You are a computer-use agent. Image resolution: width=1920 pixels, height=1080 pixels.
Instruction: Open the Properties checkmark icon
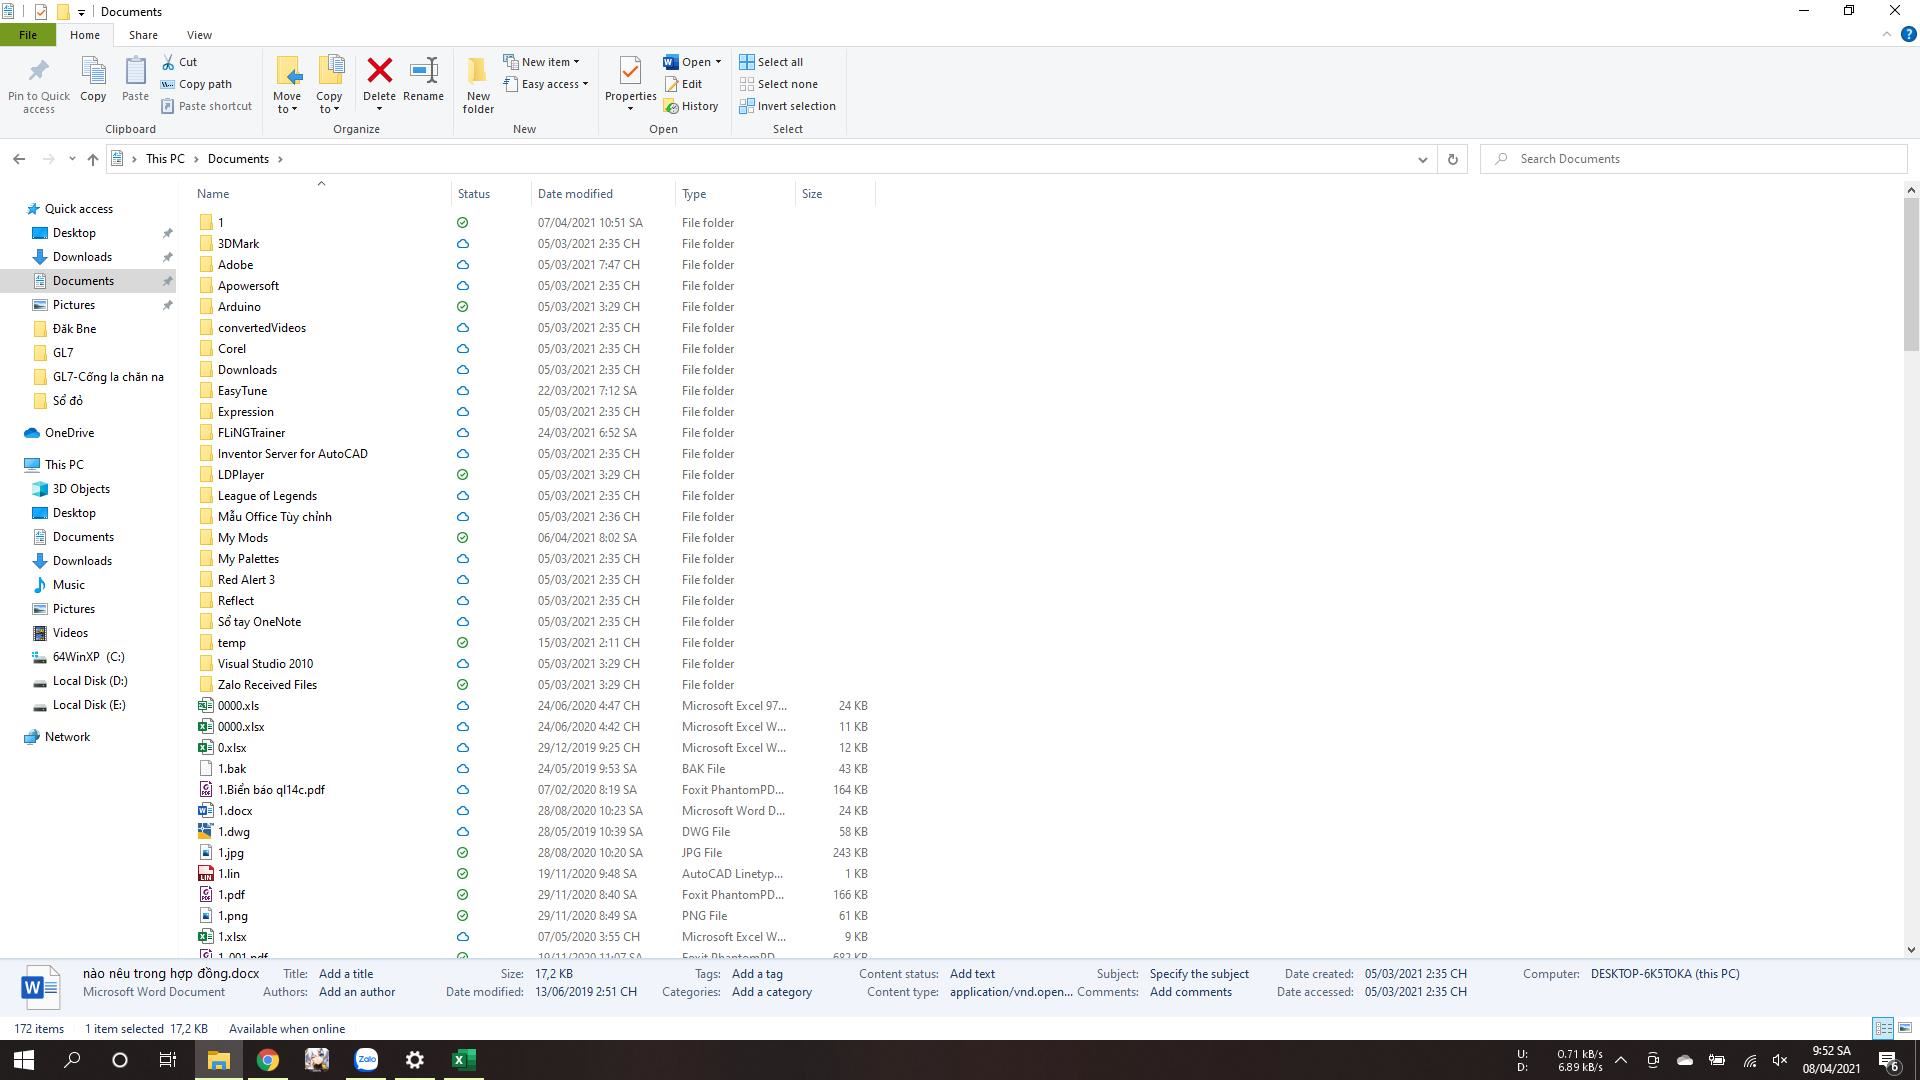pyautogui.click(x=630, y=71)
